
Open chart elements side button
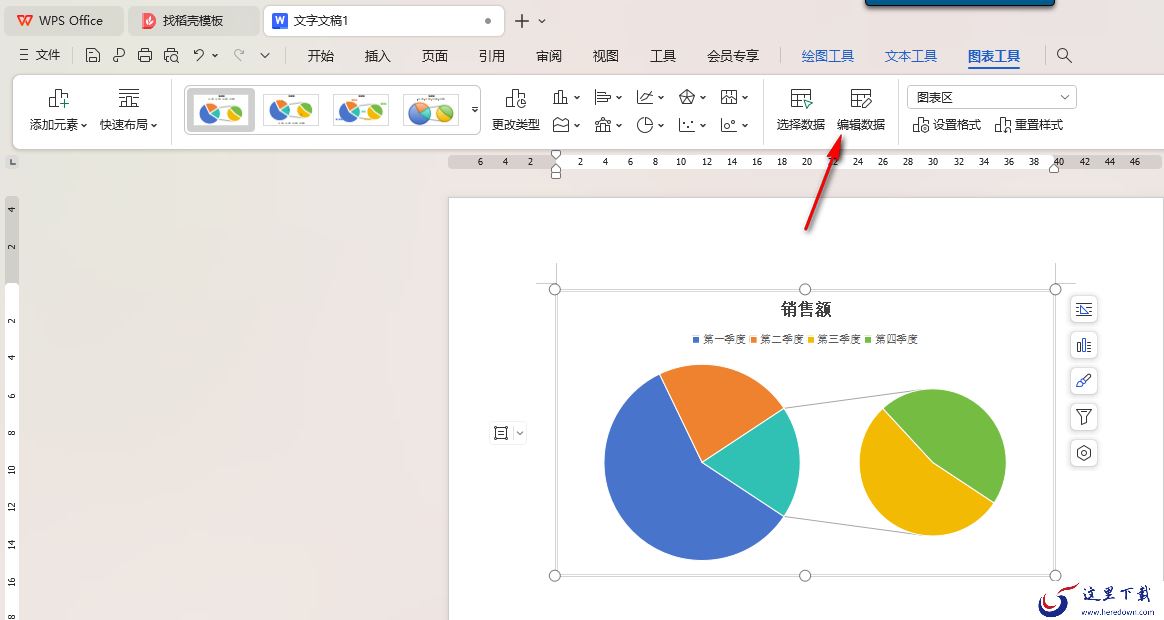tap(1084, 345)
